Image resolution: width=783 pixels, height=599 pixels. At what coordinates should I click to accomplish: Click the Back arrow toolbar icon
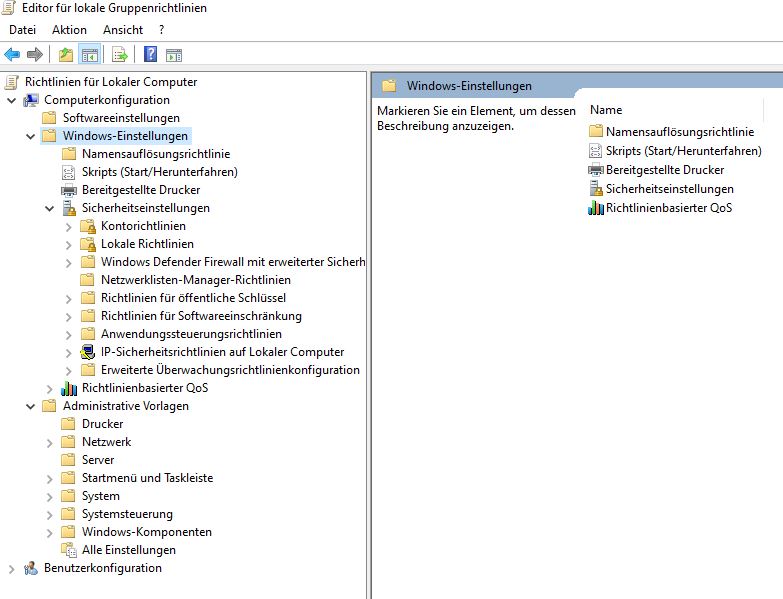click(12, 54)
